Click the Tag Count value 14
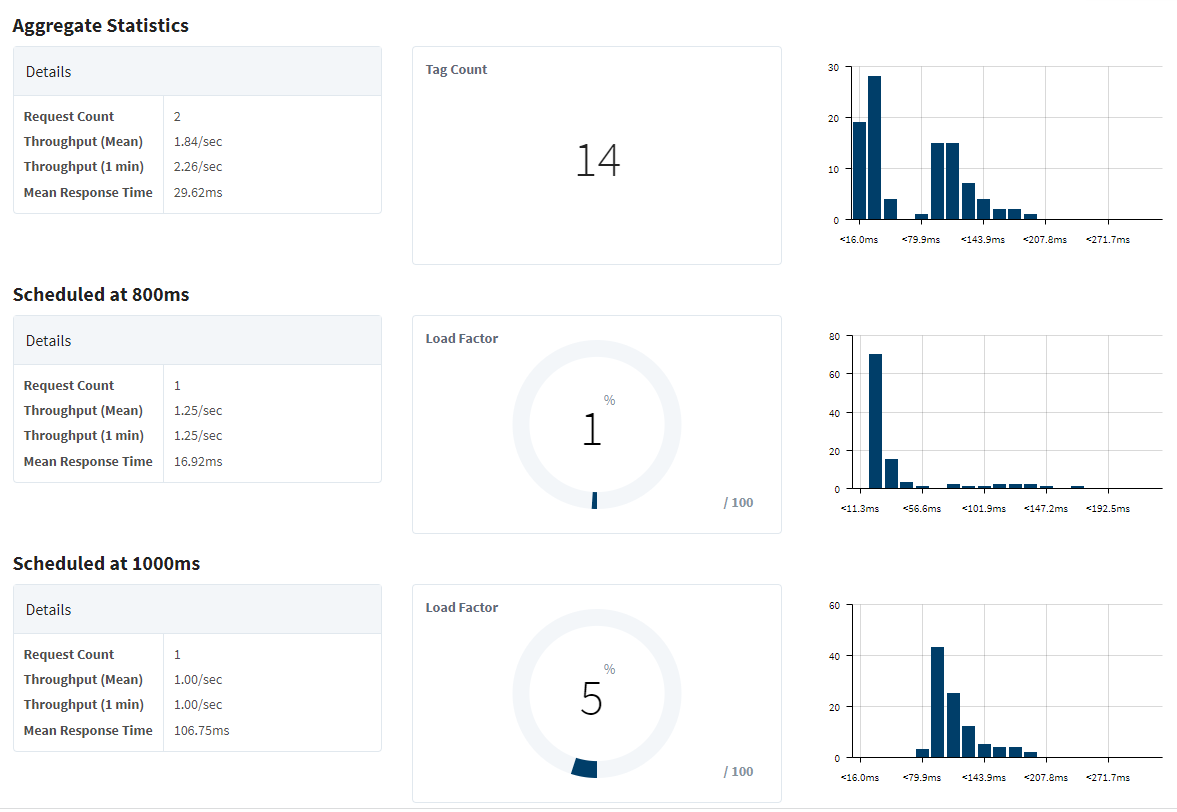Screen dimensions: 1177x812 (x=598, y=161)
